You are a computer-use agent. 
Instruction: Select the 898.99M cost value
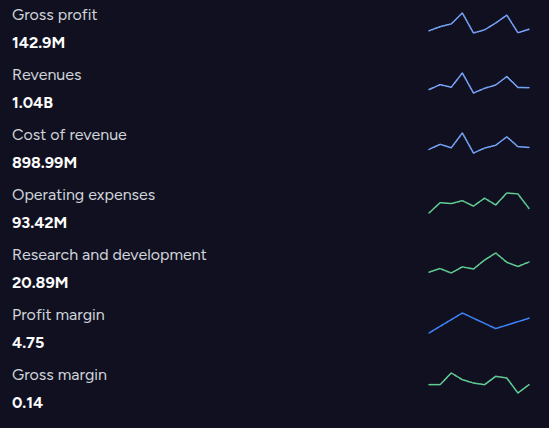[44, 163]
